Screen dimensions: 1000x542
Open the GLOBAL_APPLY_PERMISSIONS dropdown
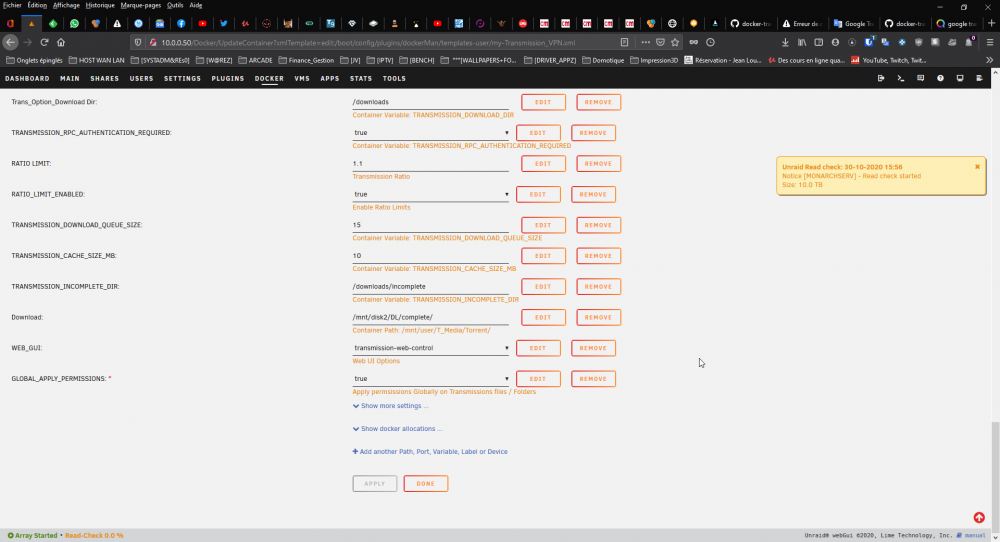(x=431, y=378)
